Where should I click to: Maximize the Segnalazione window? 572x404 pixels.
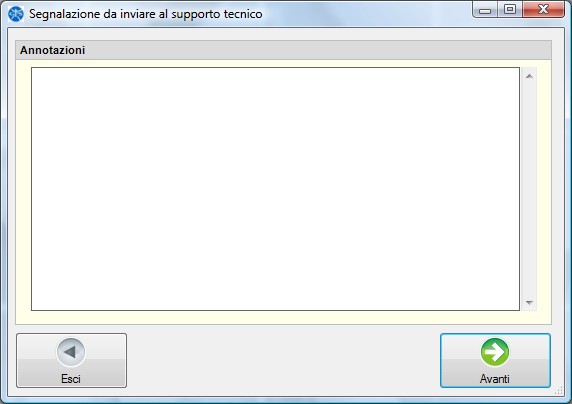tap(510, 10)
